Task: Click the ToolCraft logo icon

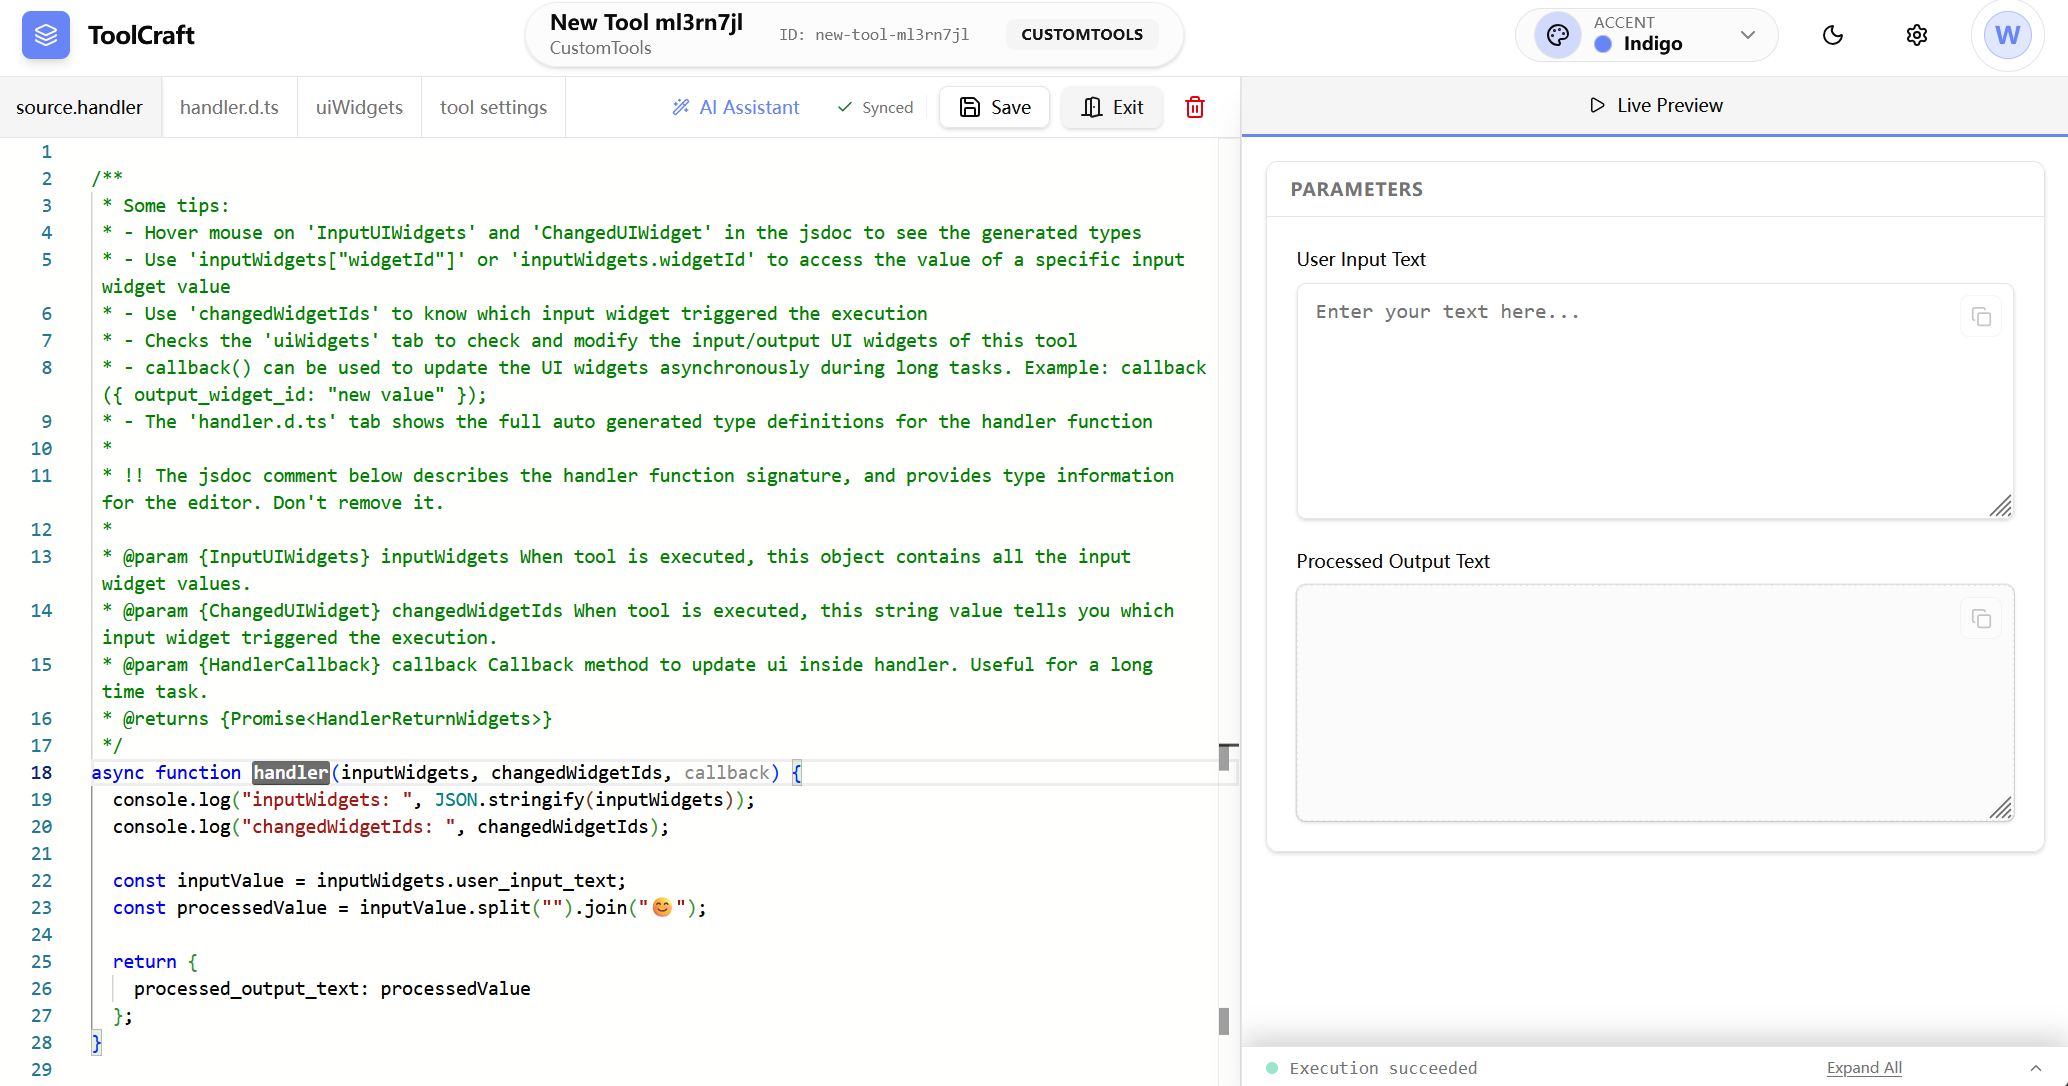Action: coord(45,35)
